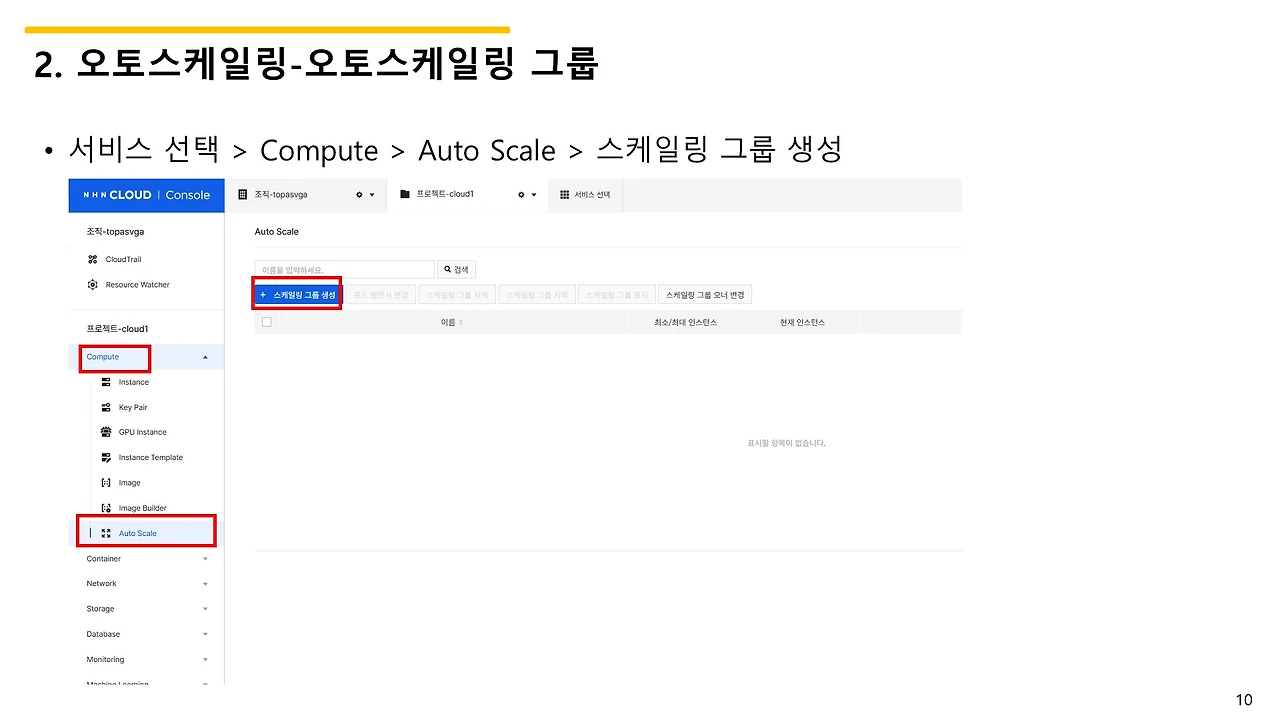Open dropdown caret next to 조직-topasvga tab

[372, 195]
